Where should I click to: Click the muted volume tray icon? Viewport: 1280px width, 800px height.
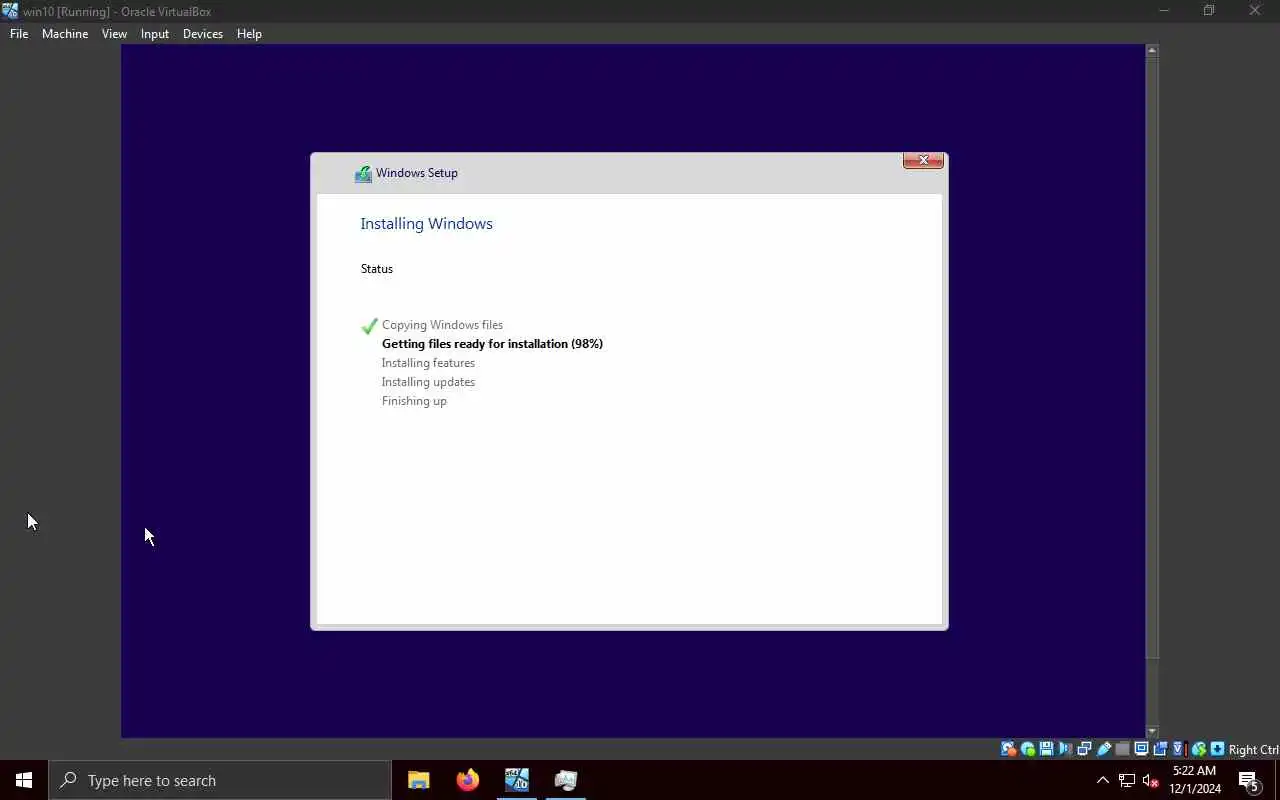point(1150,781)
